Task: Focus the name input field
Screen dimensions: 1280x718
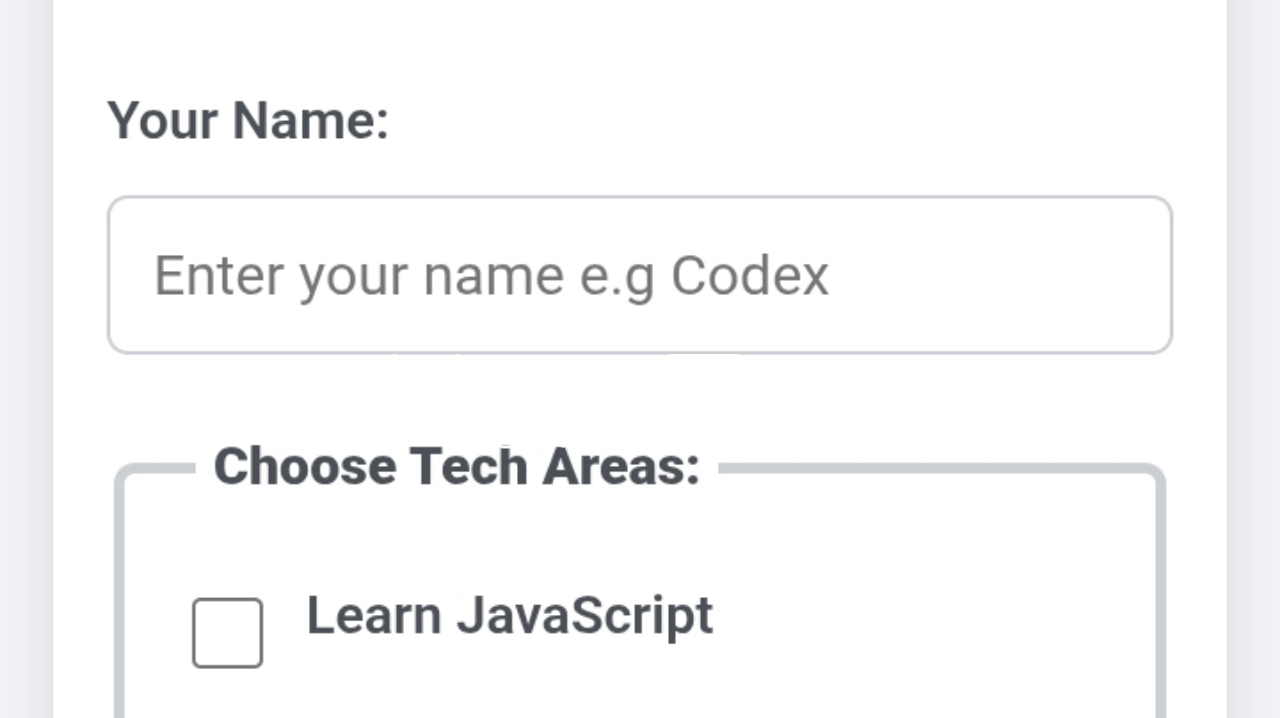Action: tap(640, 275)
